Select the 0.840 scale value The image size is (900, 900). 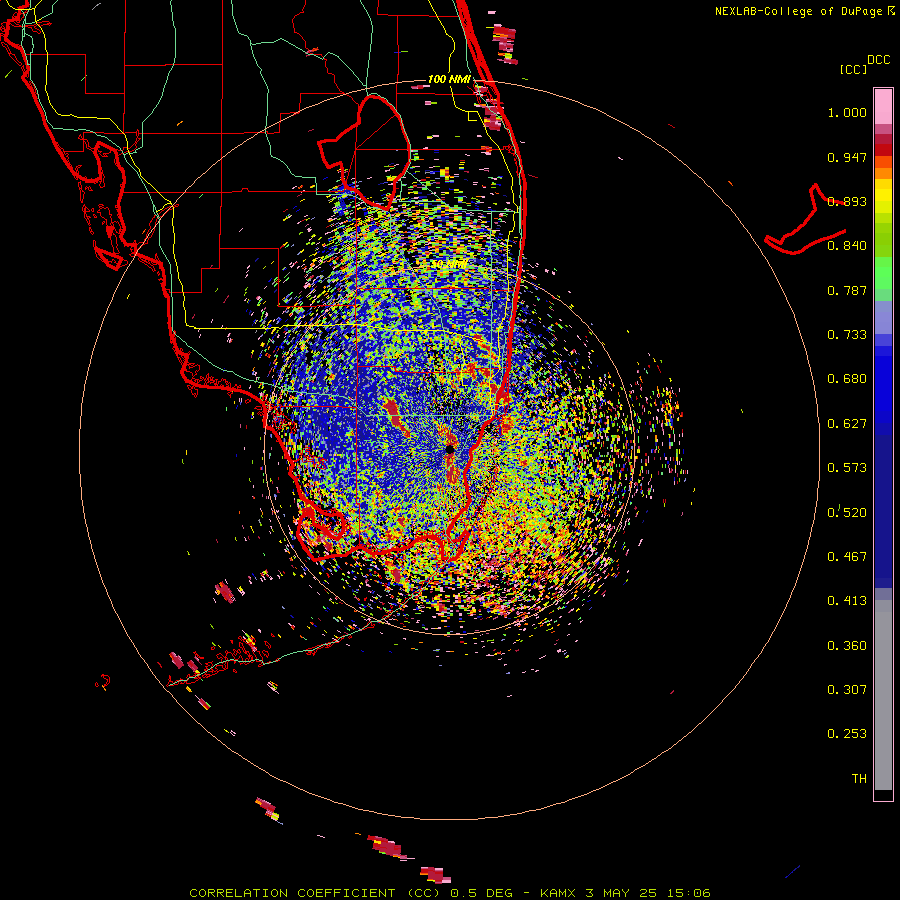pyautogui.click(x=847, y=246)
